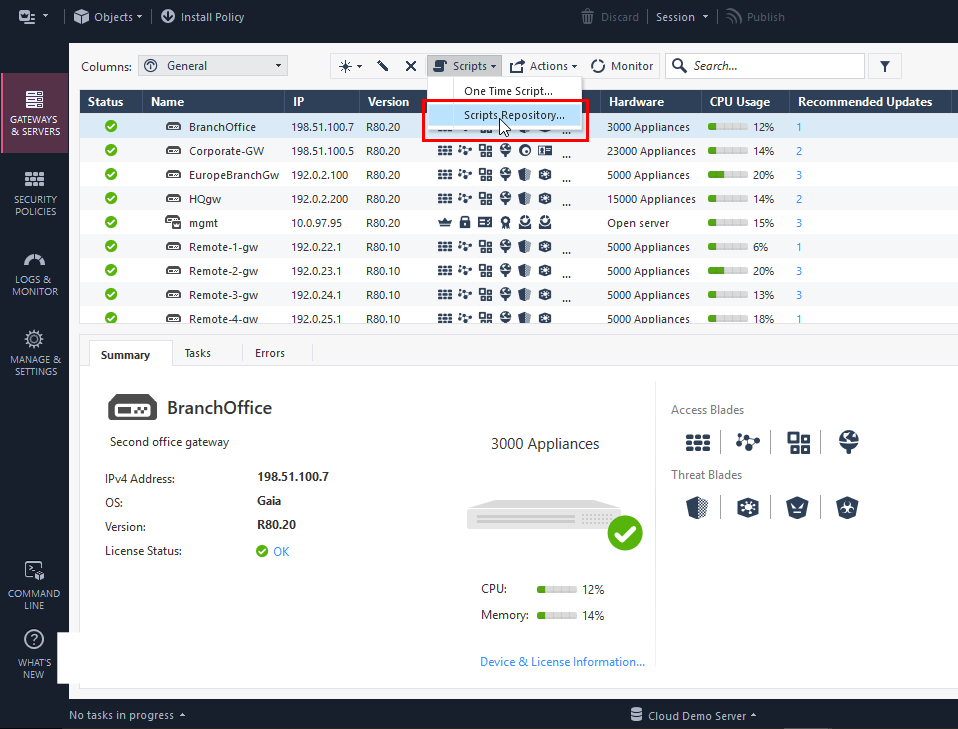Expand No tasks in progress panel
Screen dimensions: 958x729
coord(127,715)
